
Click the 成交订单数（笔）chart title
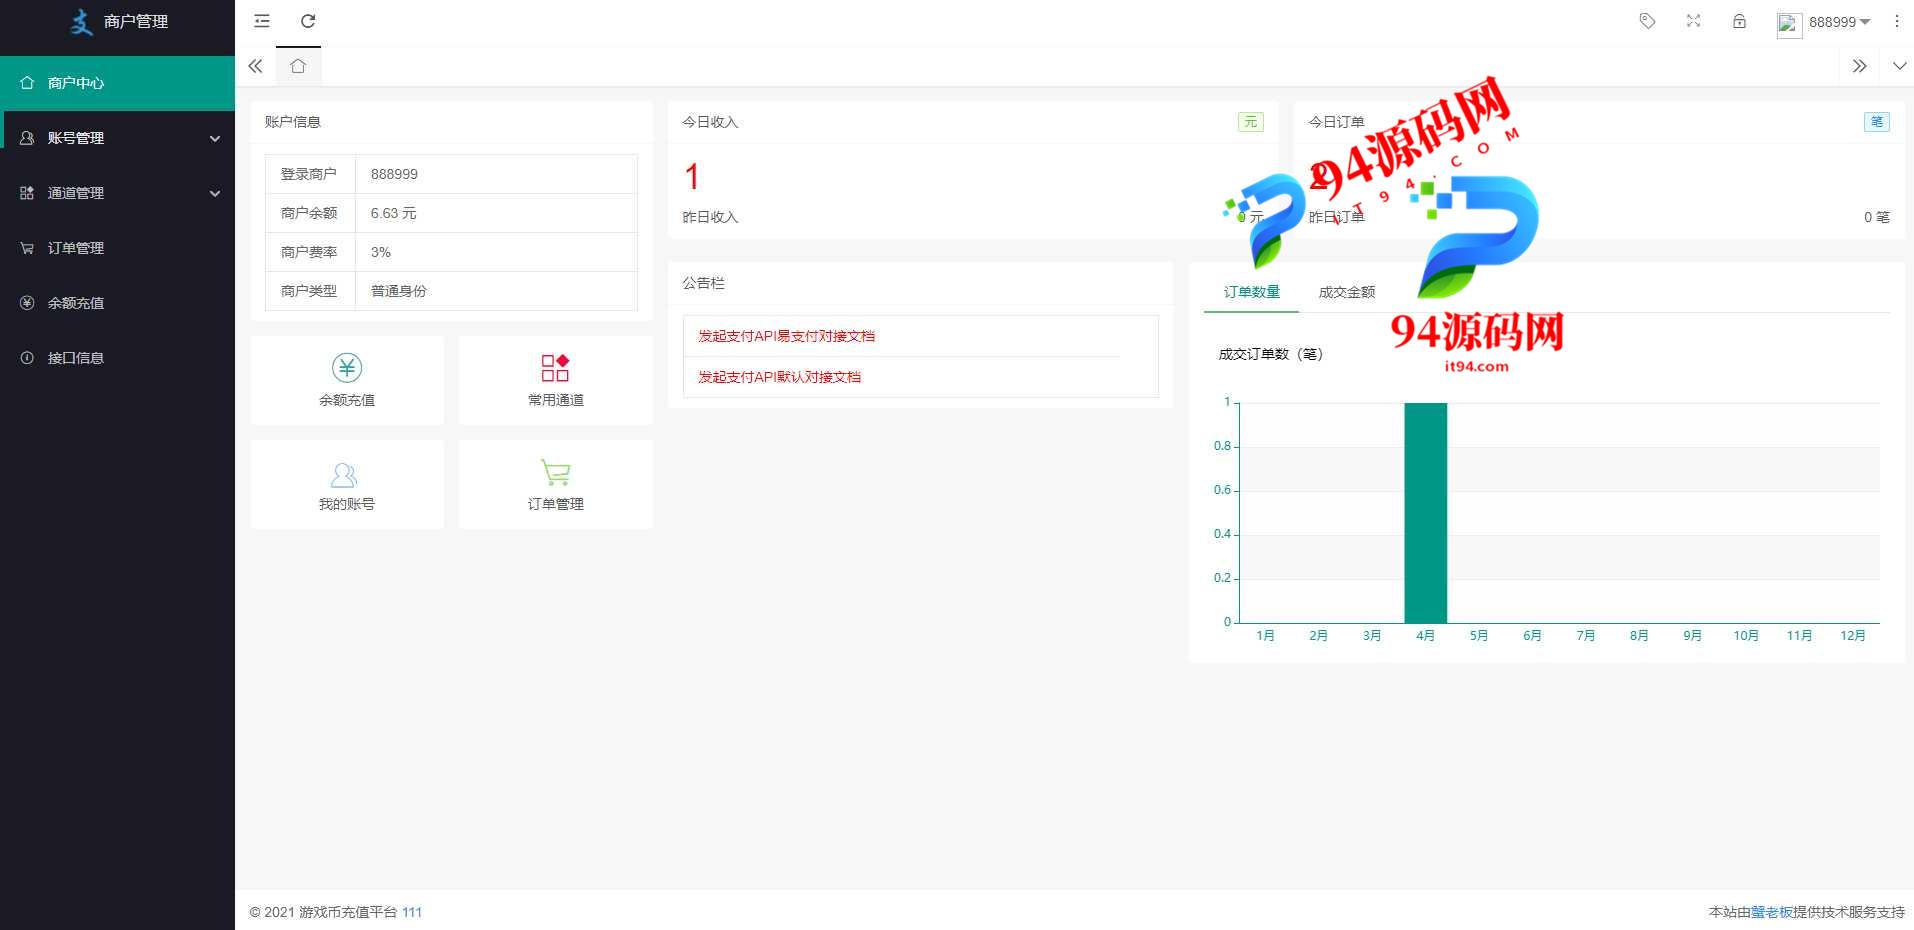click(x=1270, y=354)
